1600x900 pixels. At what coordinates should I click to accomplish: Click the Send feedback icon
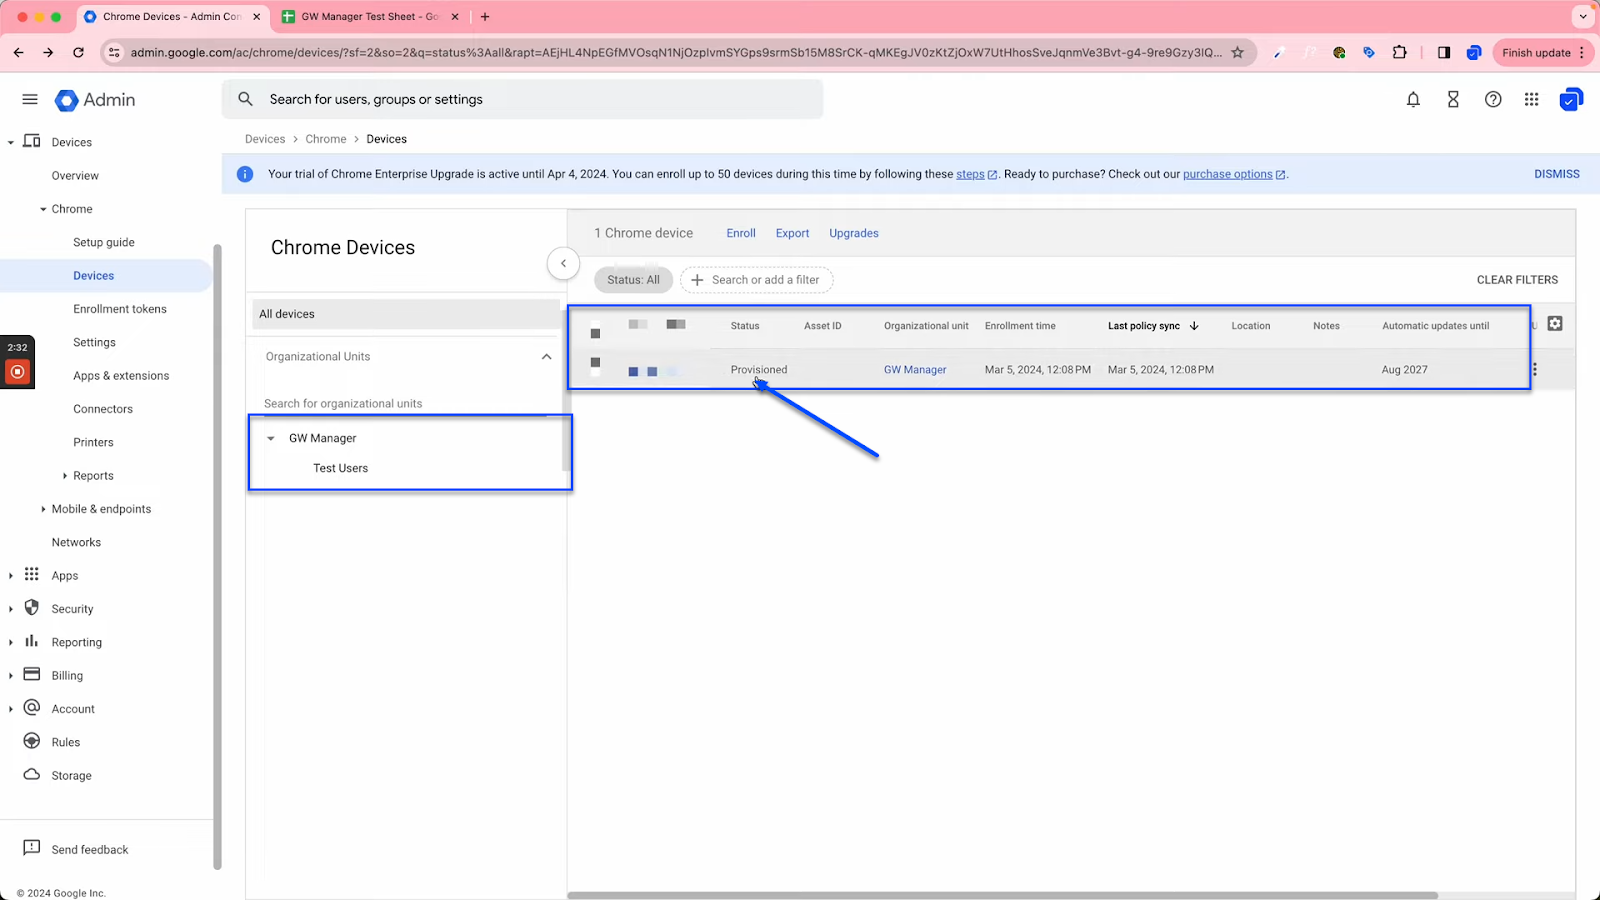tap(32, 848)
